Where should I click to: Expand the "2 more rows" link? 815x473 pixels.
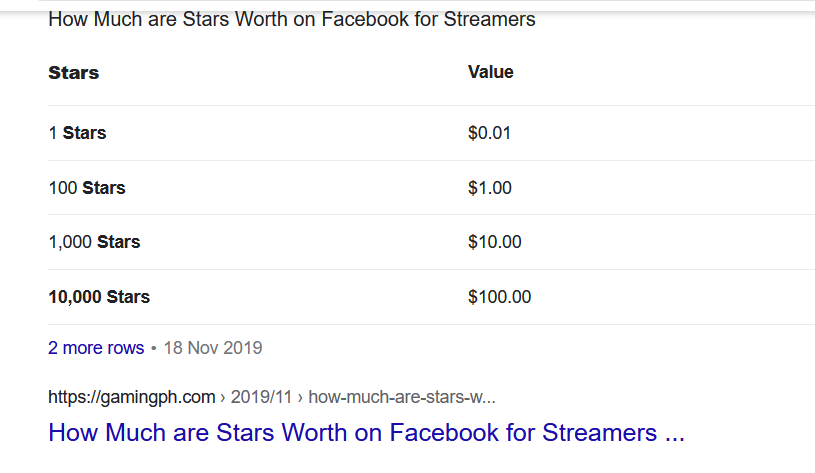point(96,348)
